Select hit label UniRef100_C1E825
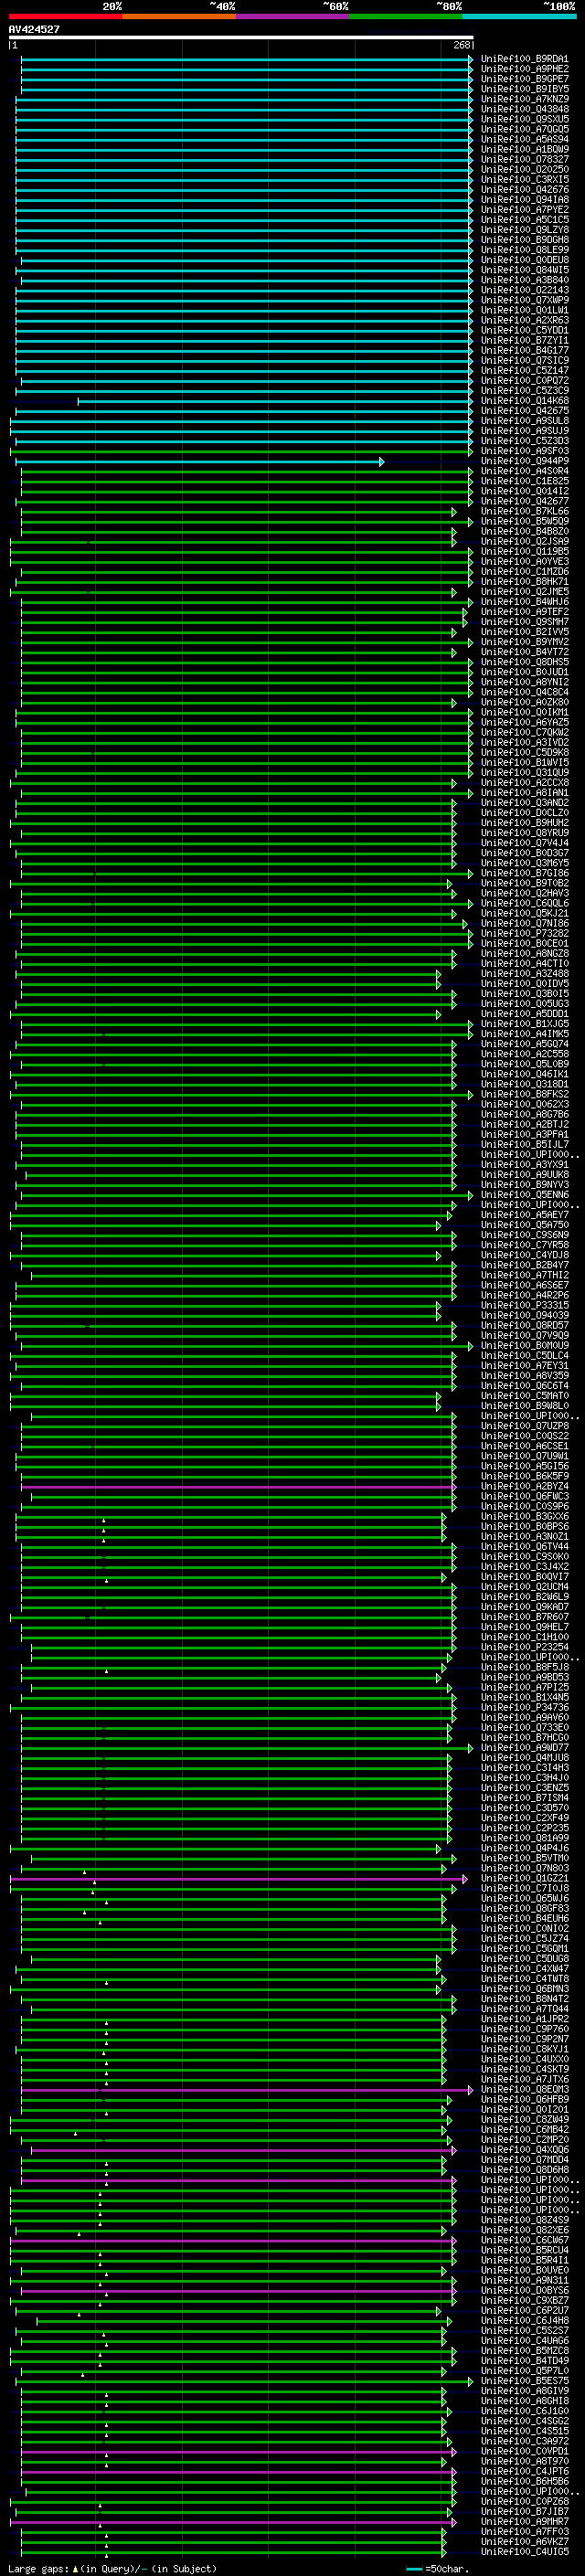The width and height of the screenshot is (585, 2576). [525, 481]
